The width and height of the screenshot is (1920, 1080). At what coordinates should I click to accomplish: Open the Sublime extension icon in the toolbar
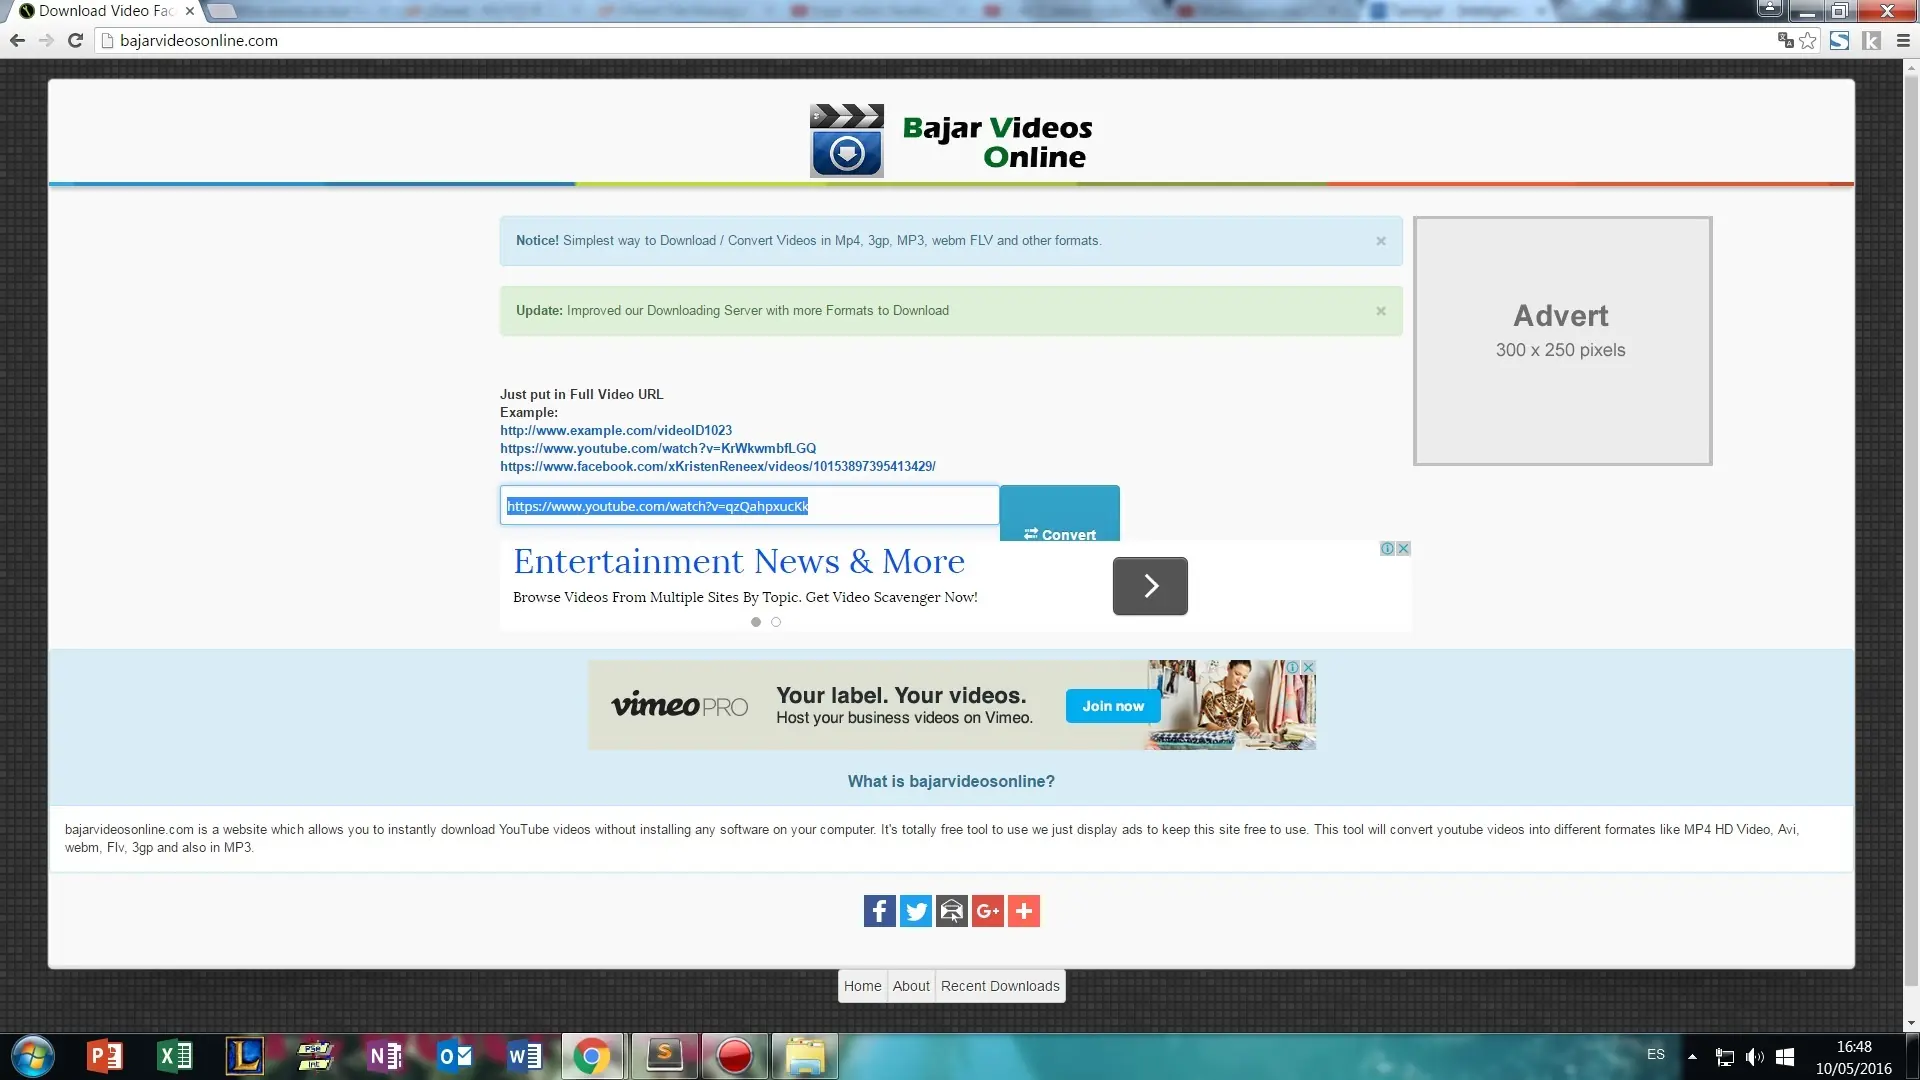1840,41
